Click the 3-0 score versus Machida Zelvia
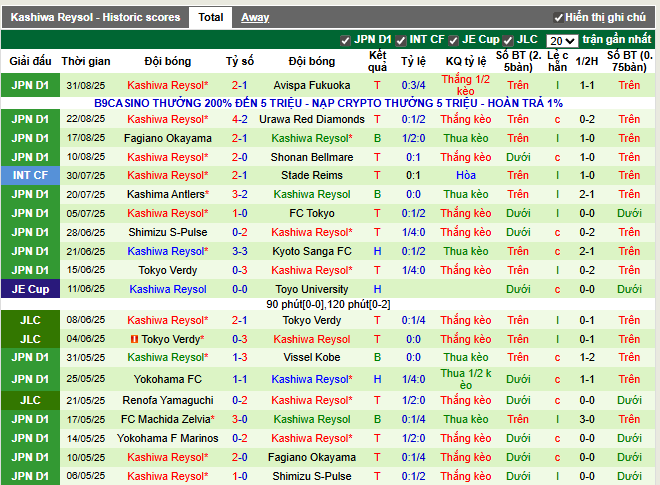 240,419
